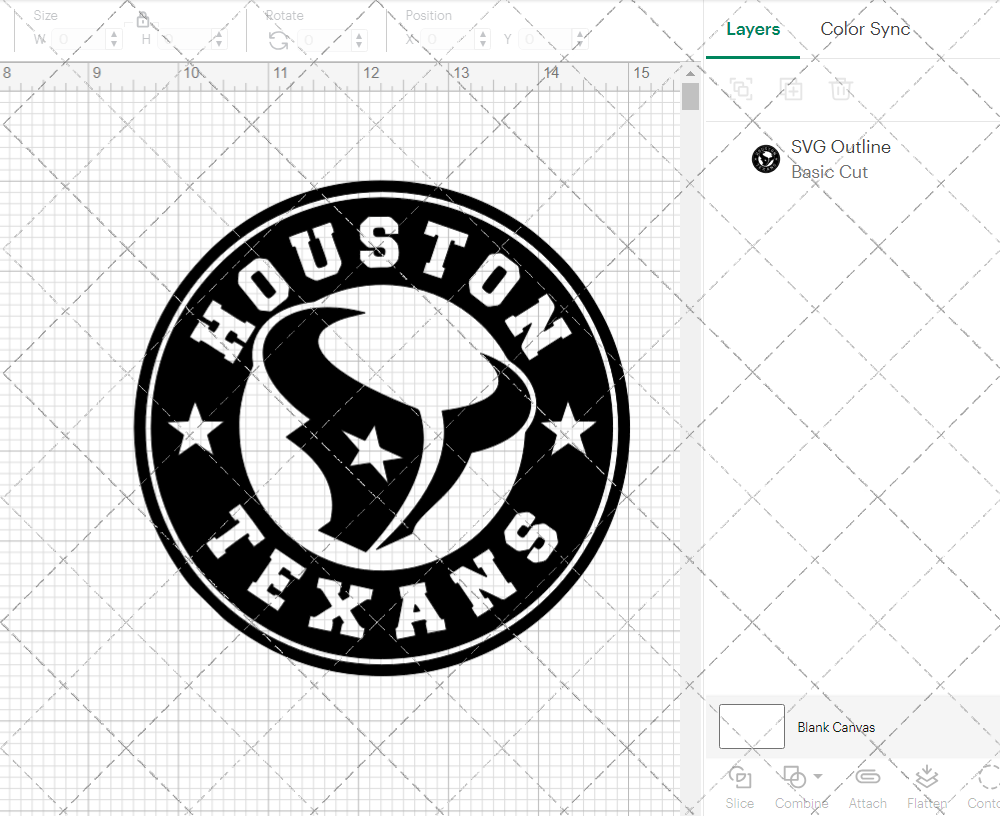Switch to the Color Sync tab
This screenshot has height=816, width=1000.
tap(865, 29)
